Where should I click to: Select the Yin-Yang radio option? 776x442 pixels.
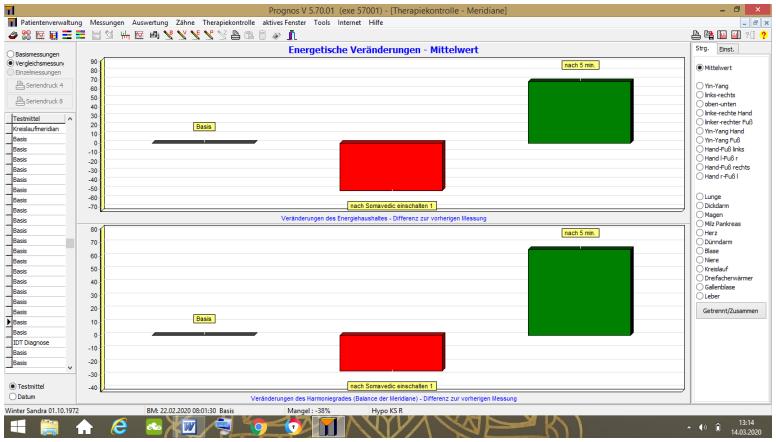click(699, 85)
